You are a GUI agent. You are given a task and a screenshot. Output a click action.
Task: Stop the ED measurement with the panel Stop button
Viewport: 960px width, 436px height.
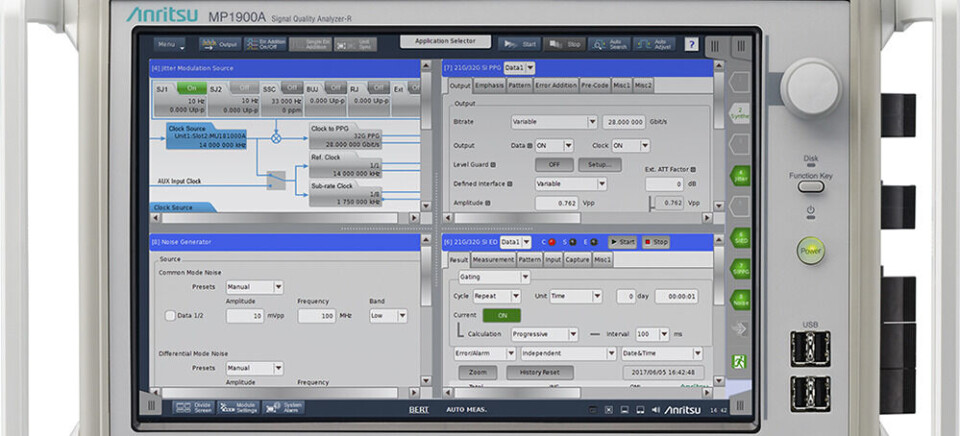[x=655, y=242]
